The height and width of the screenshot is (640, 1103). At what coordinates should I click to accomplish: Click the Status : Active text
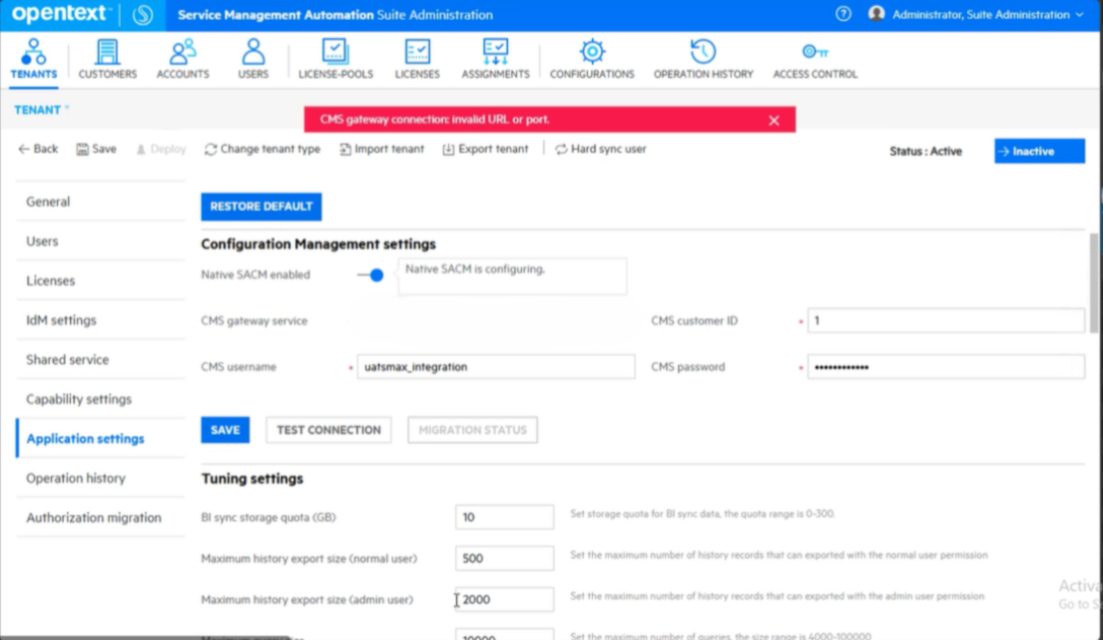[925, 151]
